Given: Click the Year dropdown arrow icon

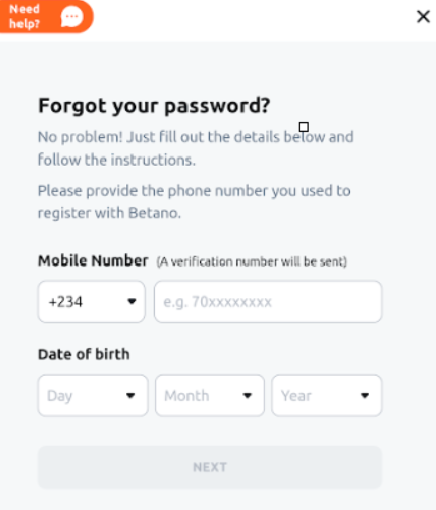Looking at the screenshot, I should [x=365, y=396].
